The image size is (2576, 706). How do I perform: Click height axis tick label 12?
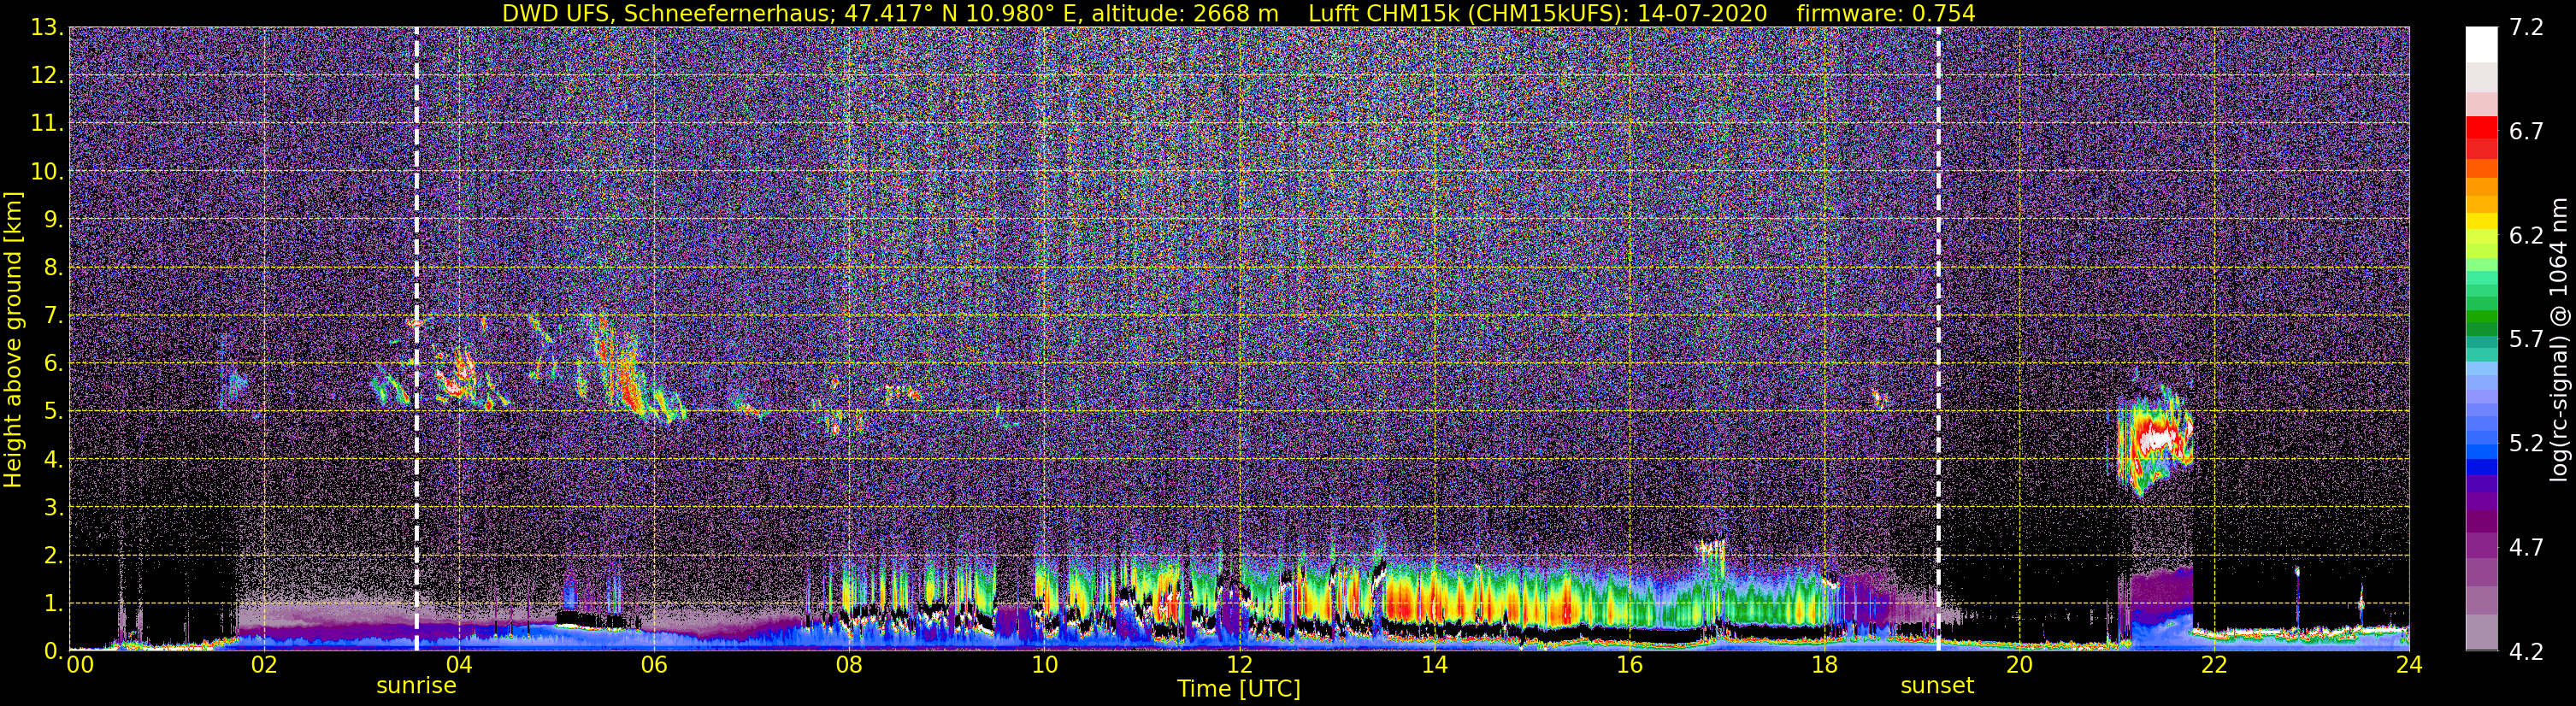tap(46, 75)
